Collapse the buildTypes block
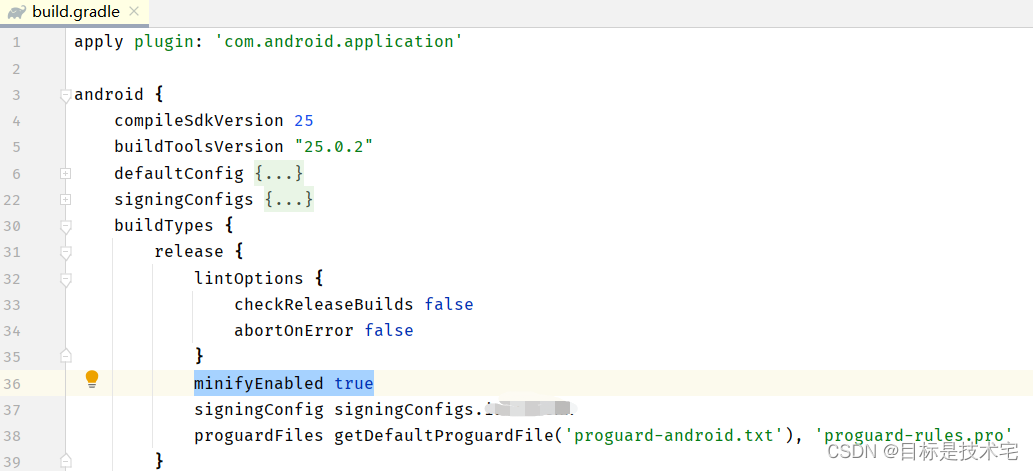This screenshot has height=471, width=1033. point(65,226)
